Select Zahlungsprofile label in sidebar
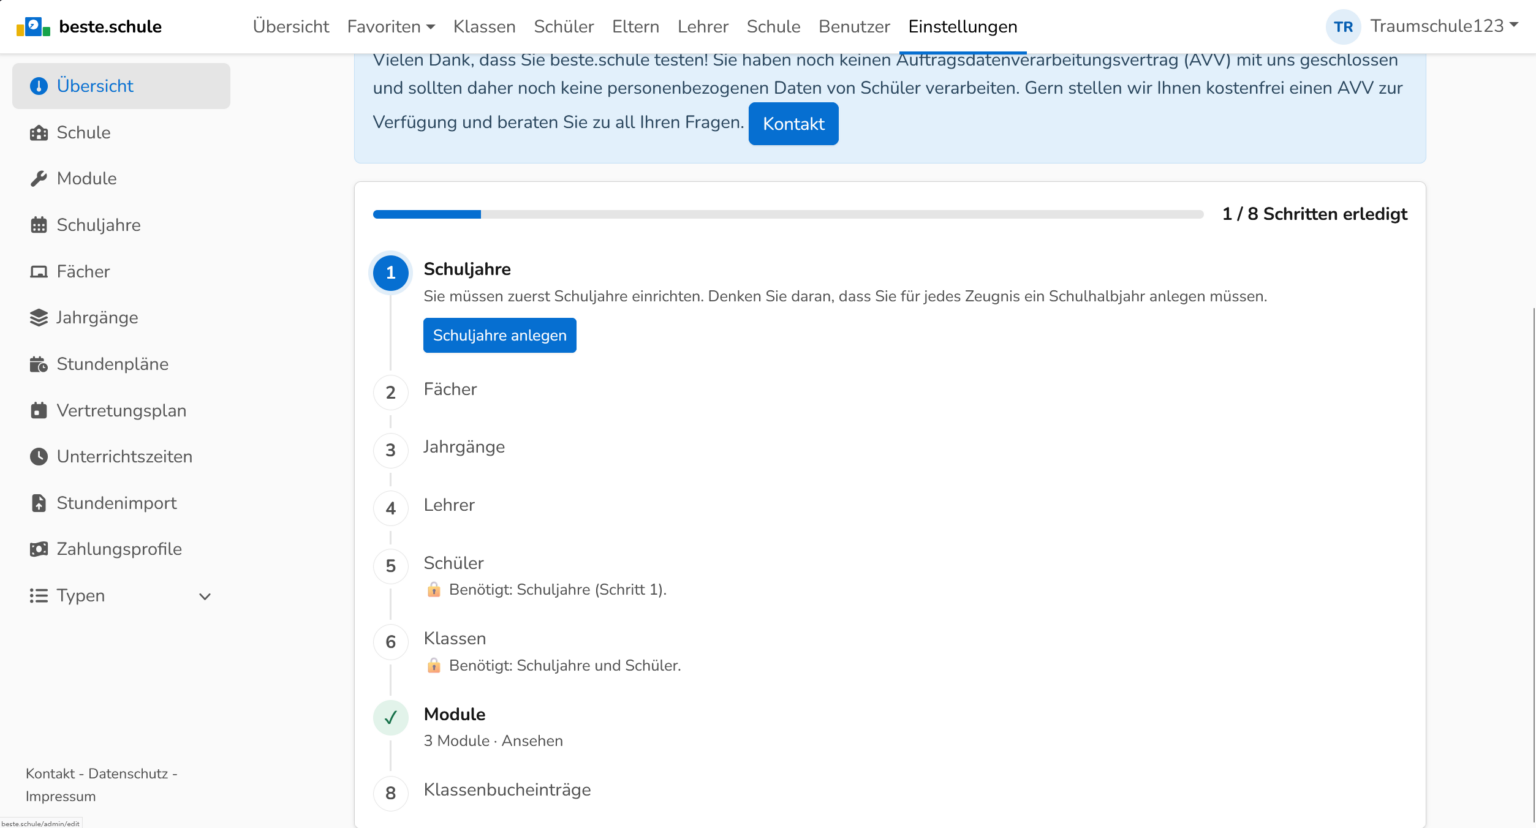The image size is (1536, 828). 120,549
